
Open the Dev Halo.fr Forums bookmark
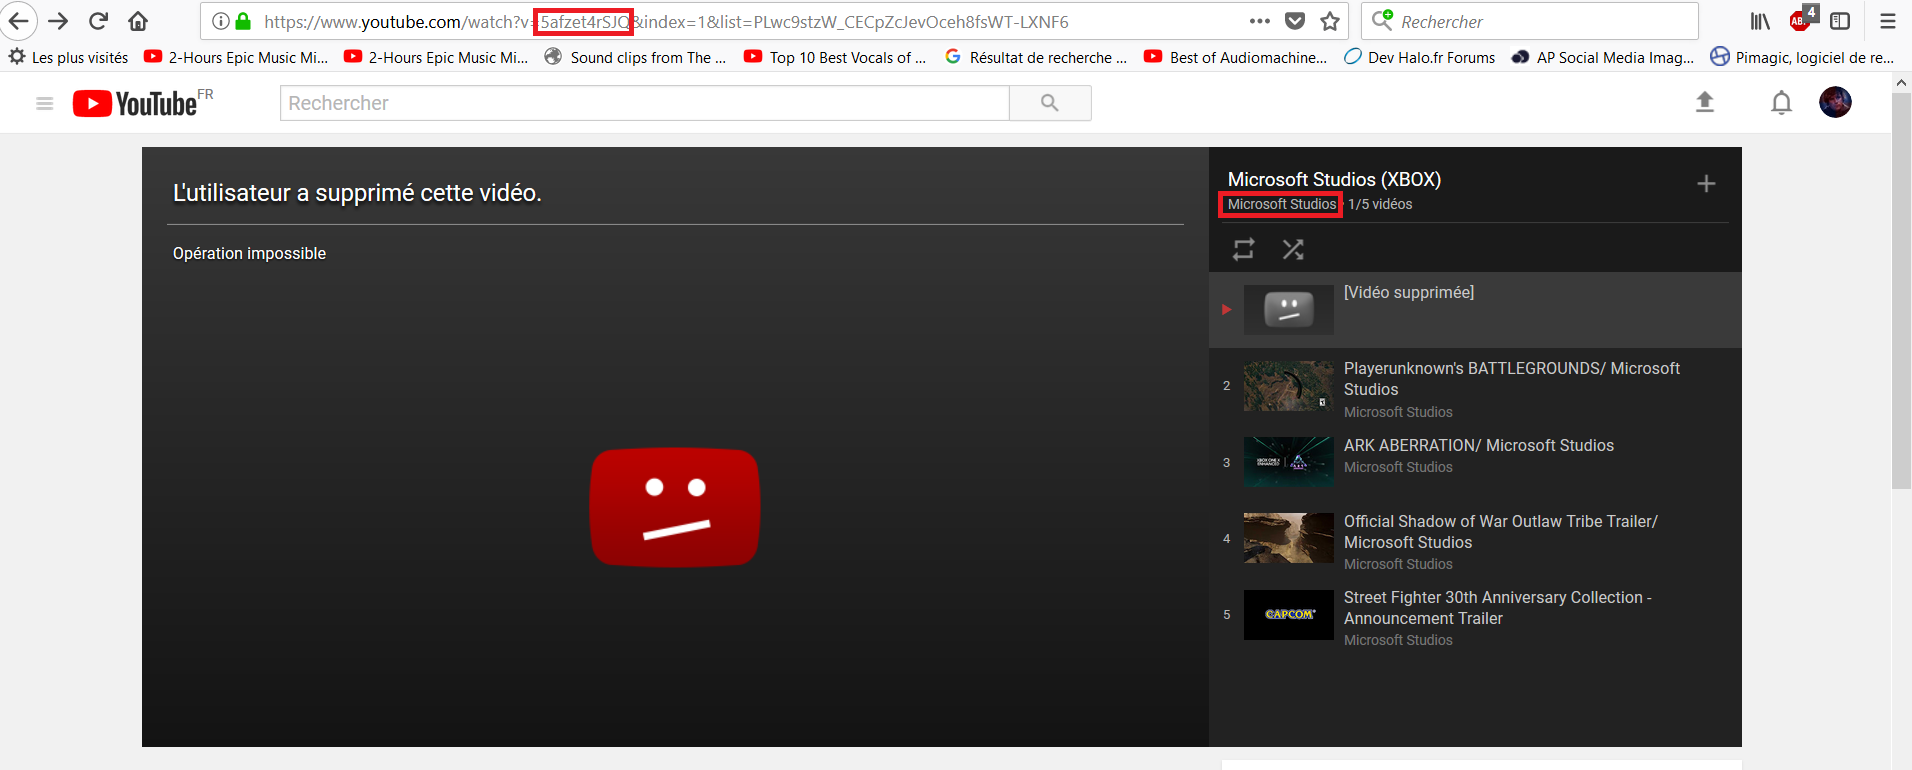click(1420, 58)
